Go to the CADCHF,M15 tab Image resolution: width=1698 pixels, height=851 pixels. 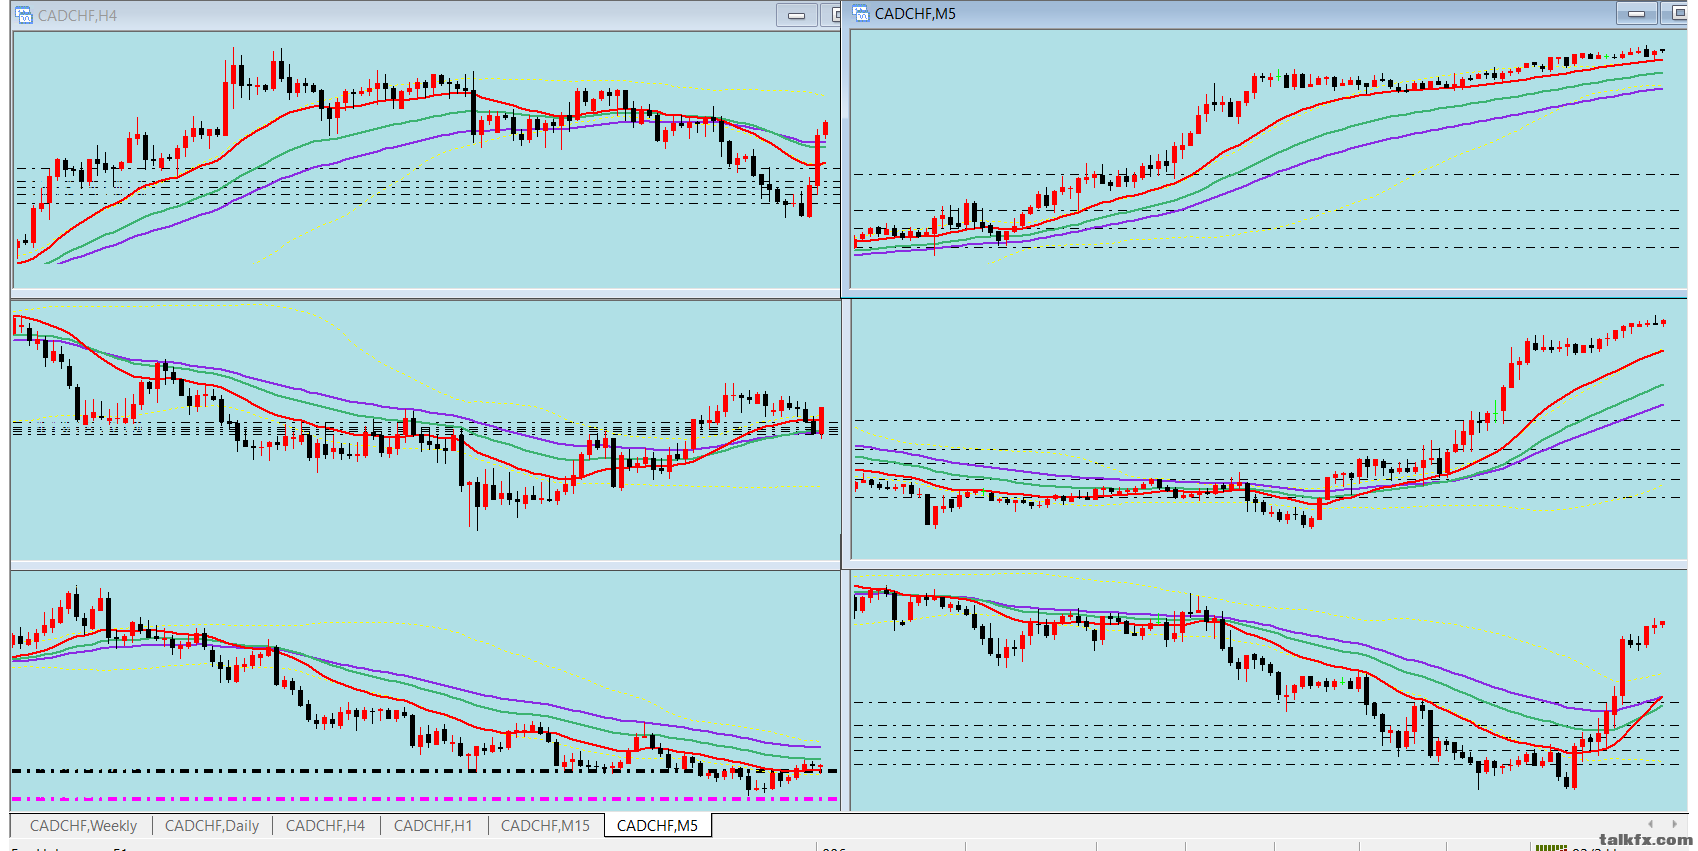pos(545,826)
